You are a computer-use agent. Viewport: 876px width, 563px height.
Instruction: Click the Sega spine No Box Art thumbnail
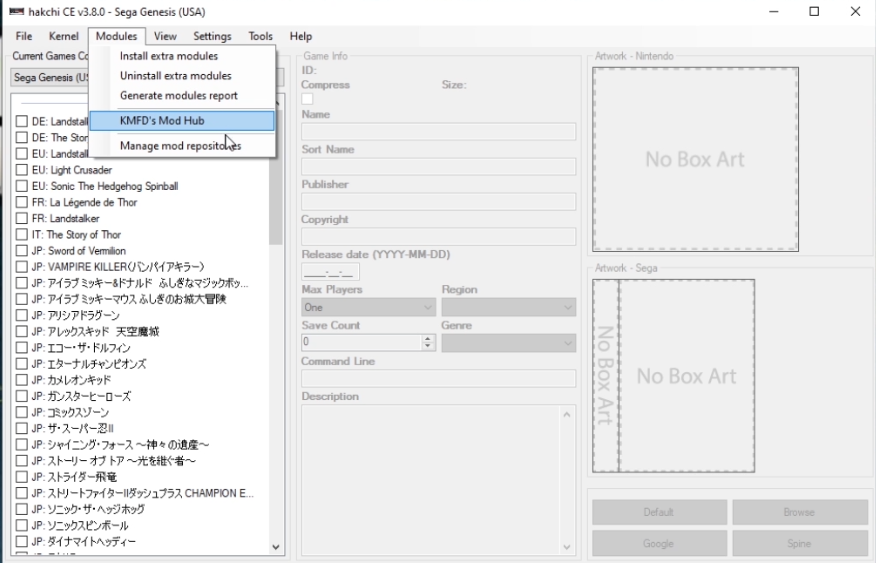pos(606,376)
